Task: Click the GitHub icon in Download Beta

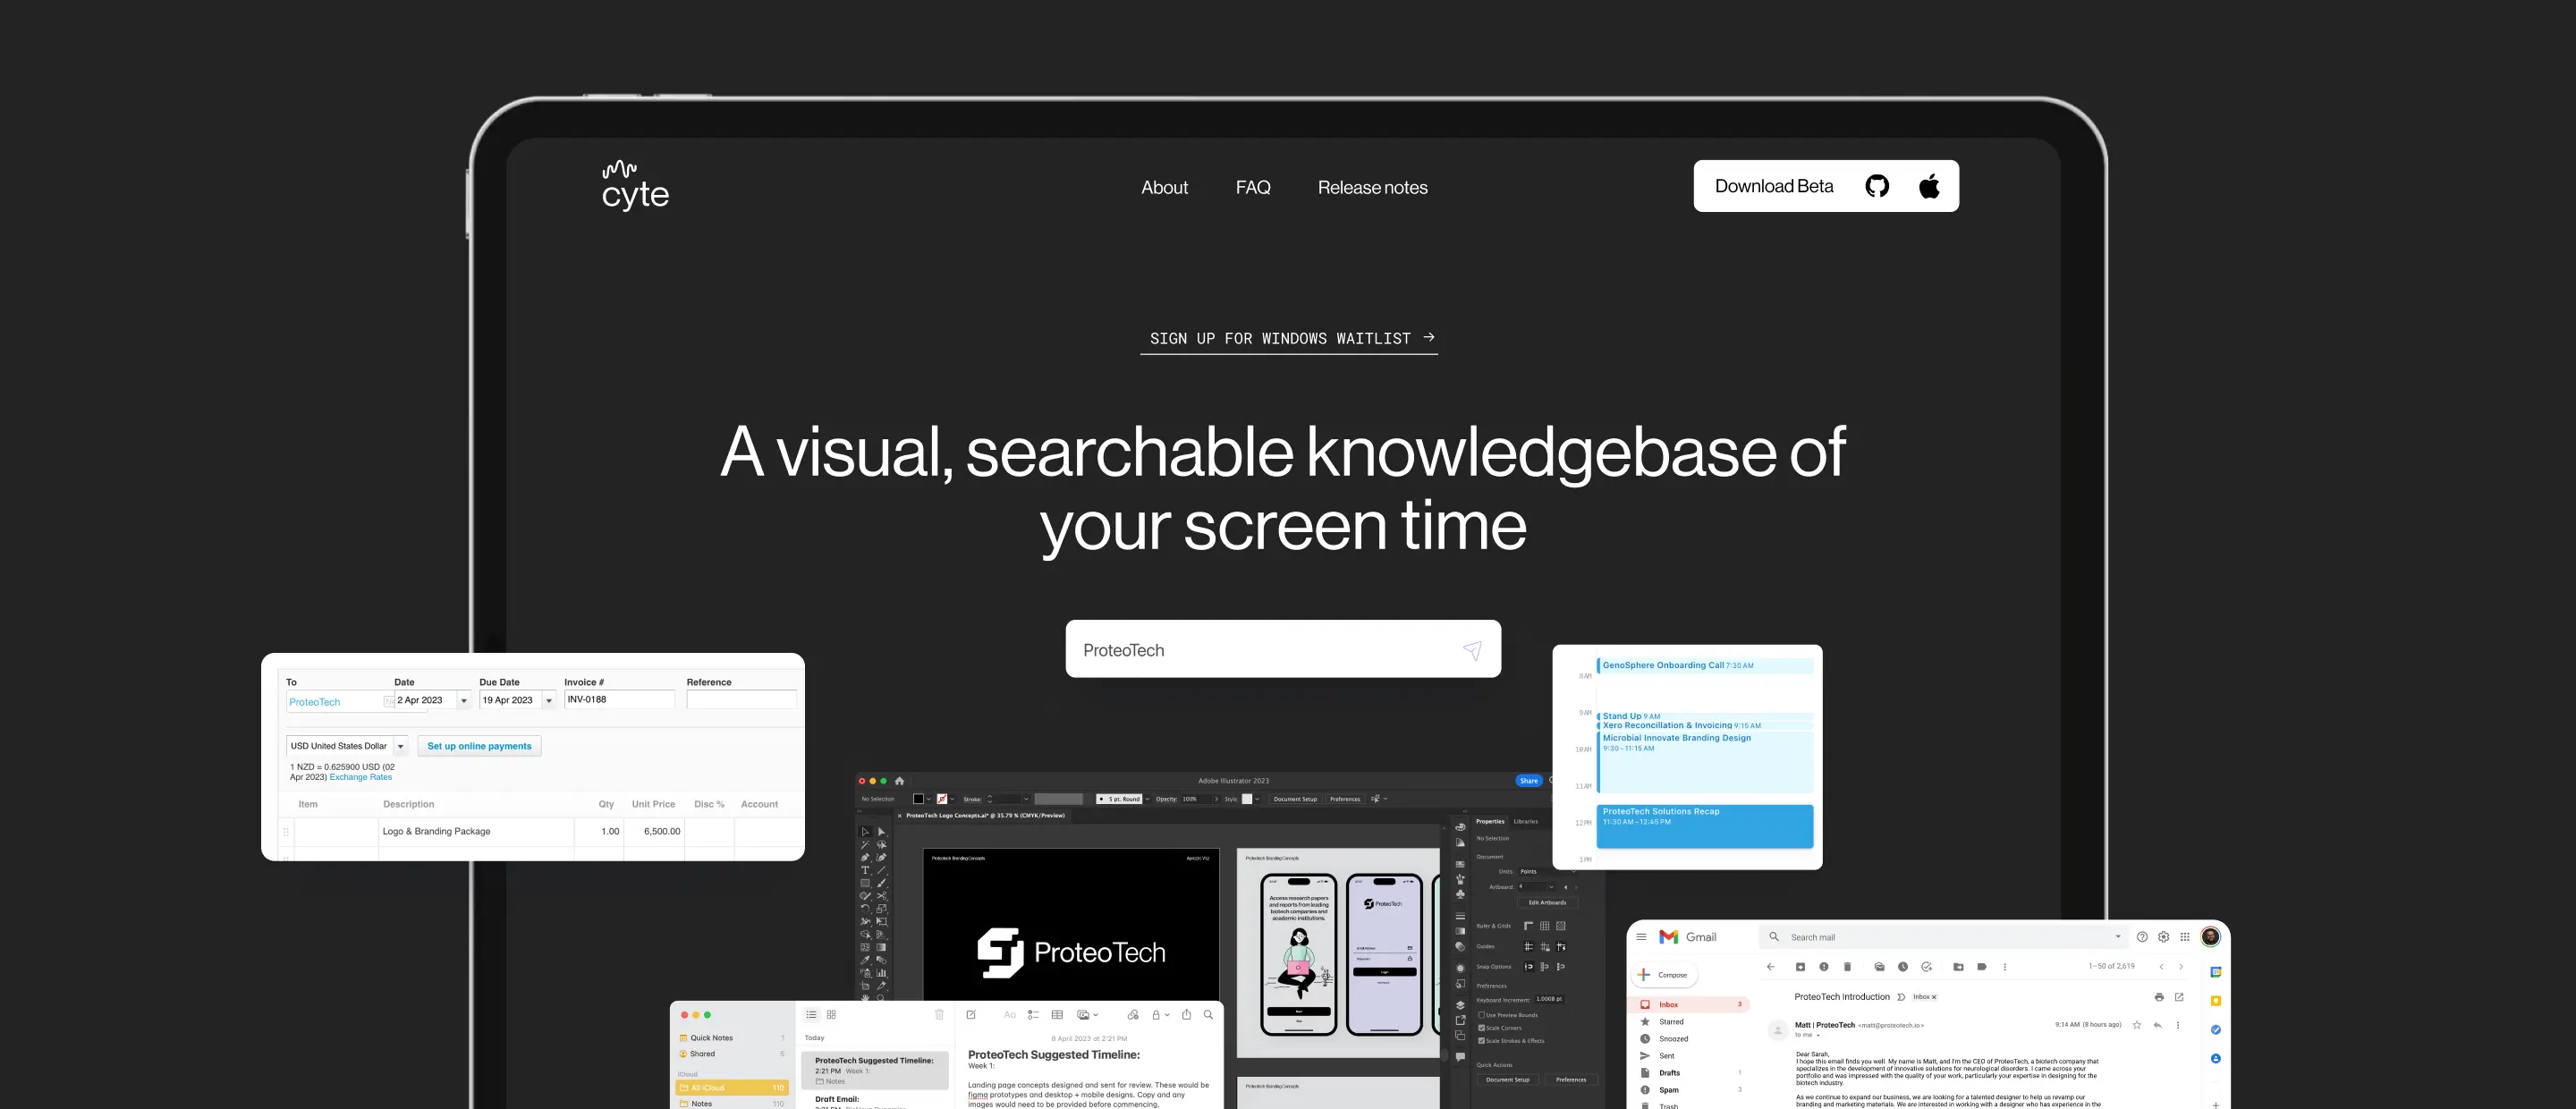Action: pyautogui.click(x=1877, y=186)
